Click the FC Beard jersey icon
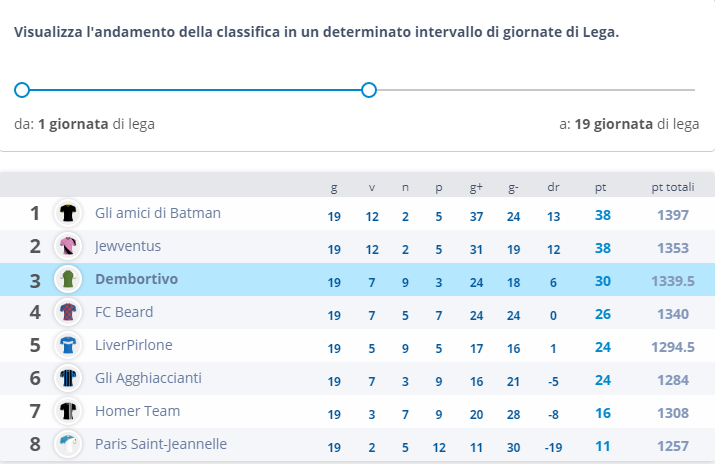Image resolution: width=715 pixels, height=464 pixels. pyautogui.click(x=68, y=313)
